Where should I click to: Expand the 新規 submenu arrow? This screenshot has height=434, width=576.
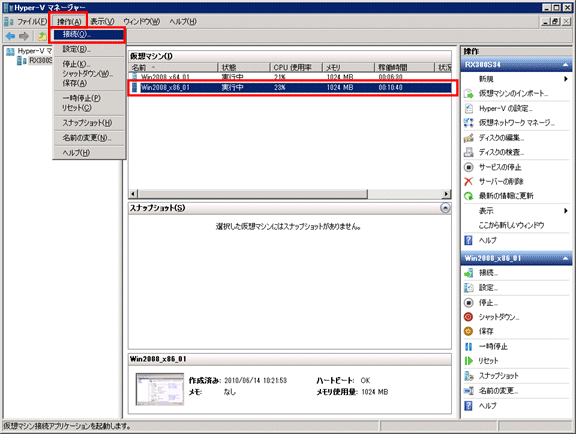click(x=566, y=79)
